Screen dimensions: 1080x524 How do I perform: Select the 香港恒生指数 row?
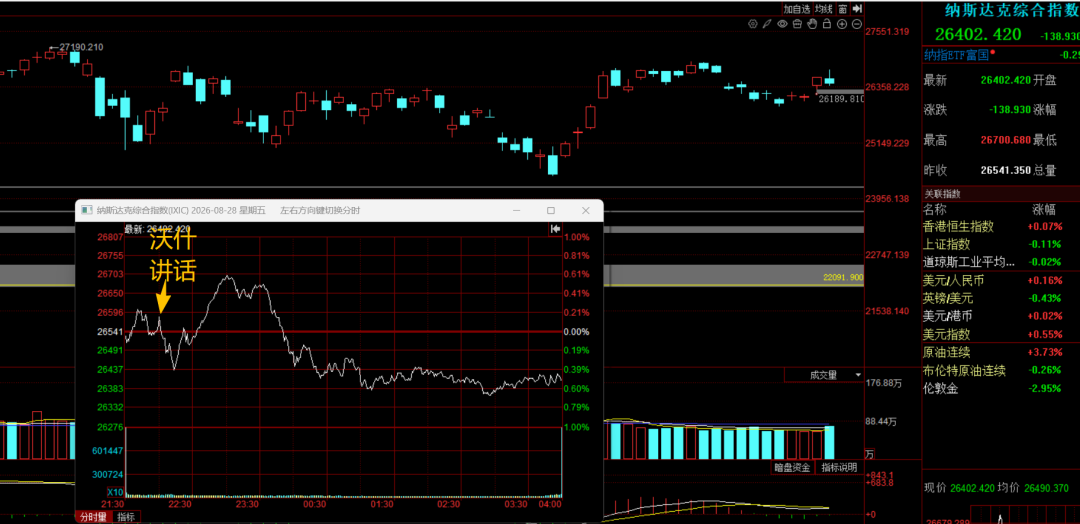tap(1000, 227)
